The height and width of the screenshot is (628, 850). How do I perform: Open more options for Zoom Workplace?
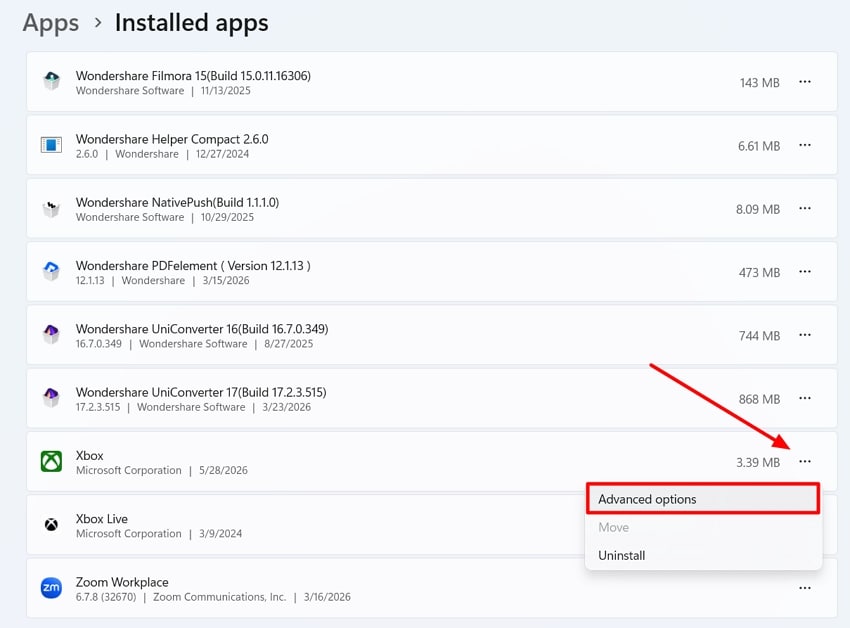[x=805, y=588]
